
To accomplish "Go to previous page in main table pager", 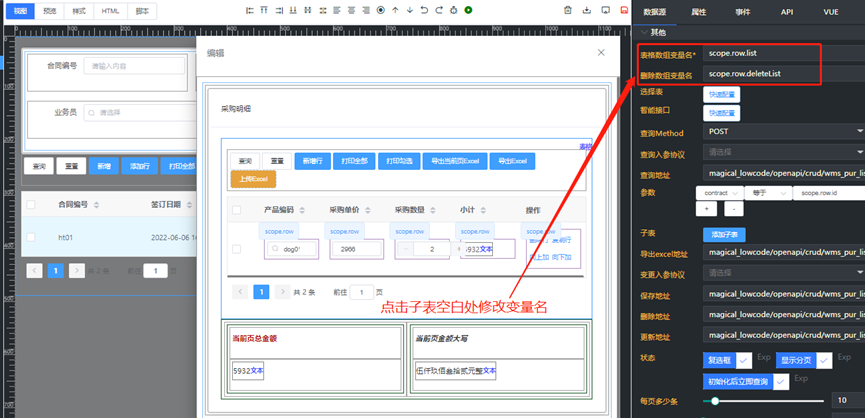I will click(34, 271).
